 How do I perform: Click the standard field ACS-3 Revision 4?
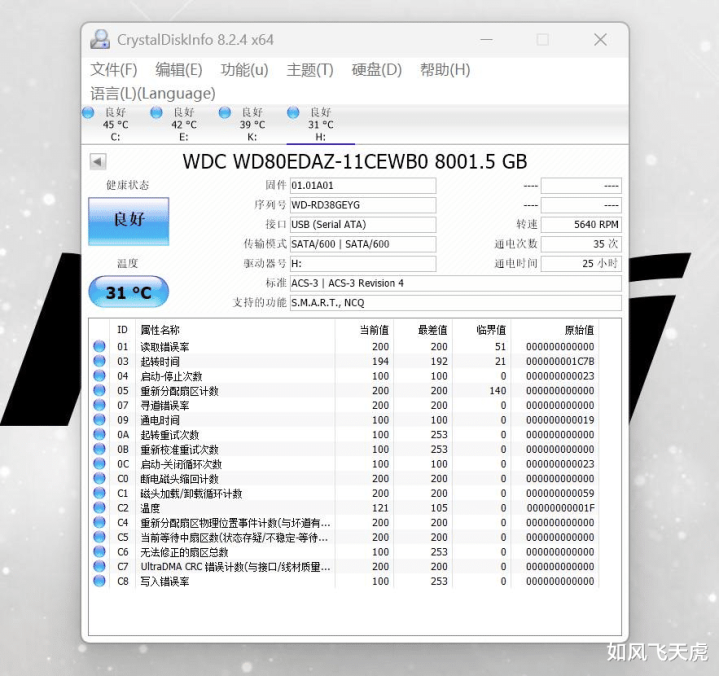455,283
